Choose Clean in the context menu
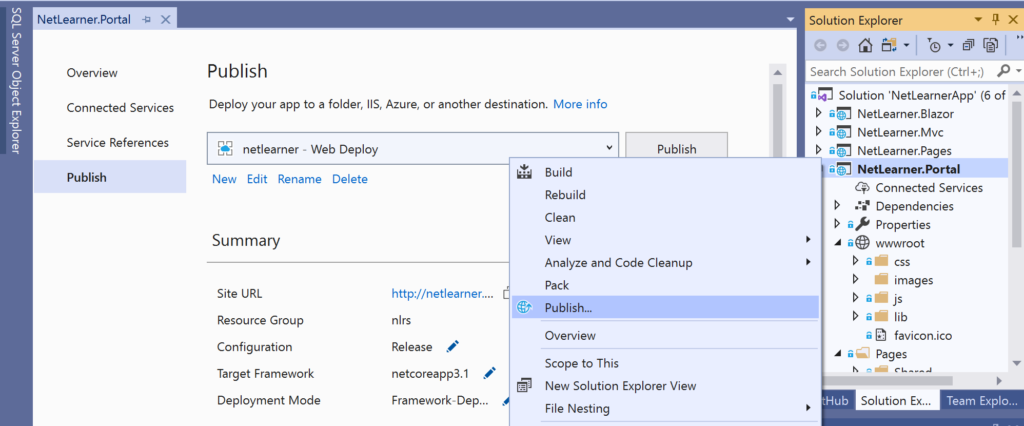Screen dimensions: 1024x426 [665, 218]
